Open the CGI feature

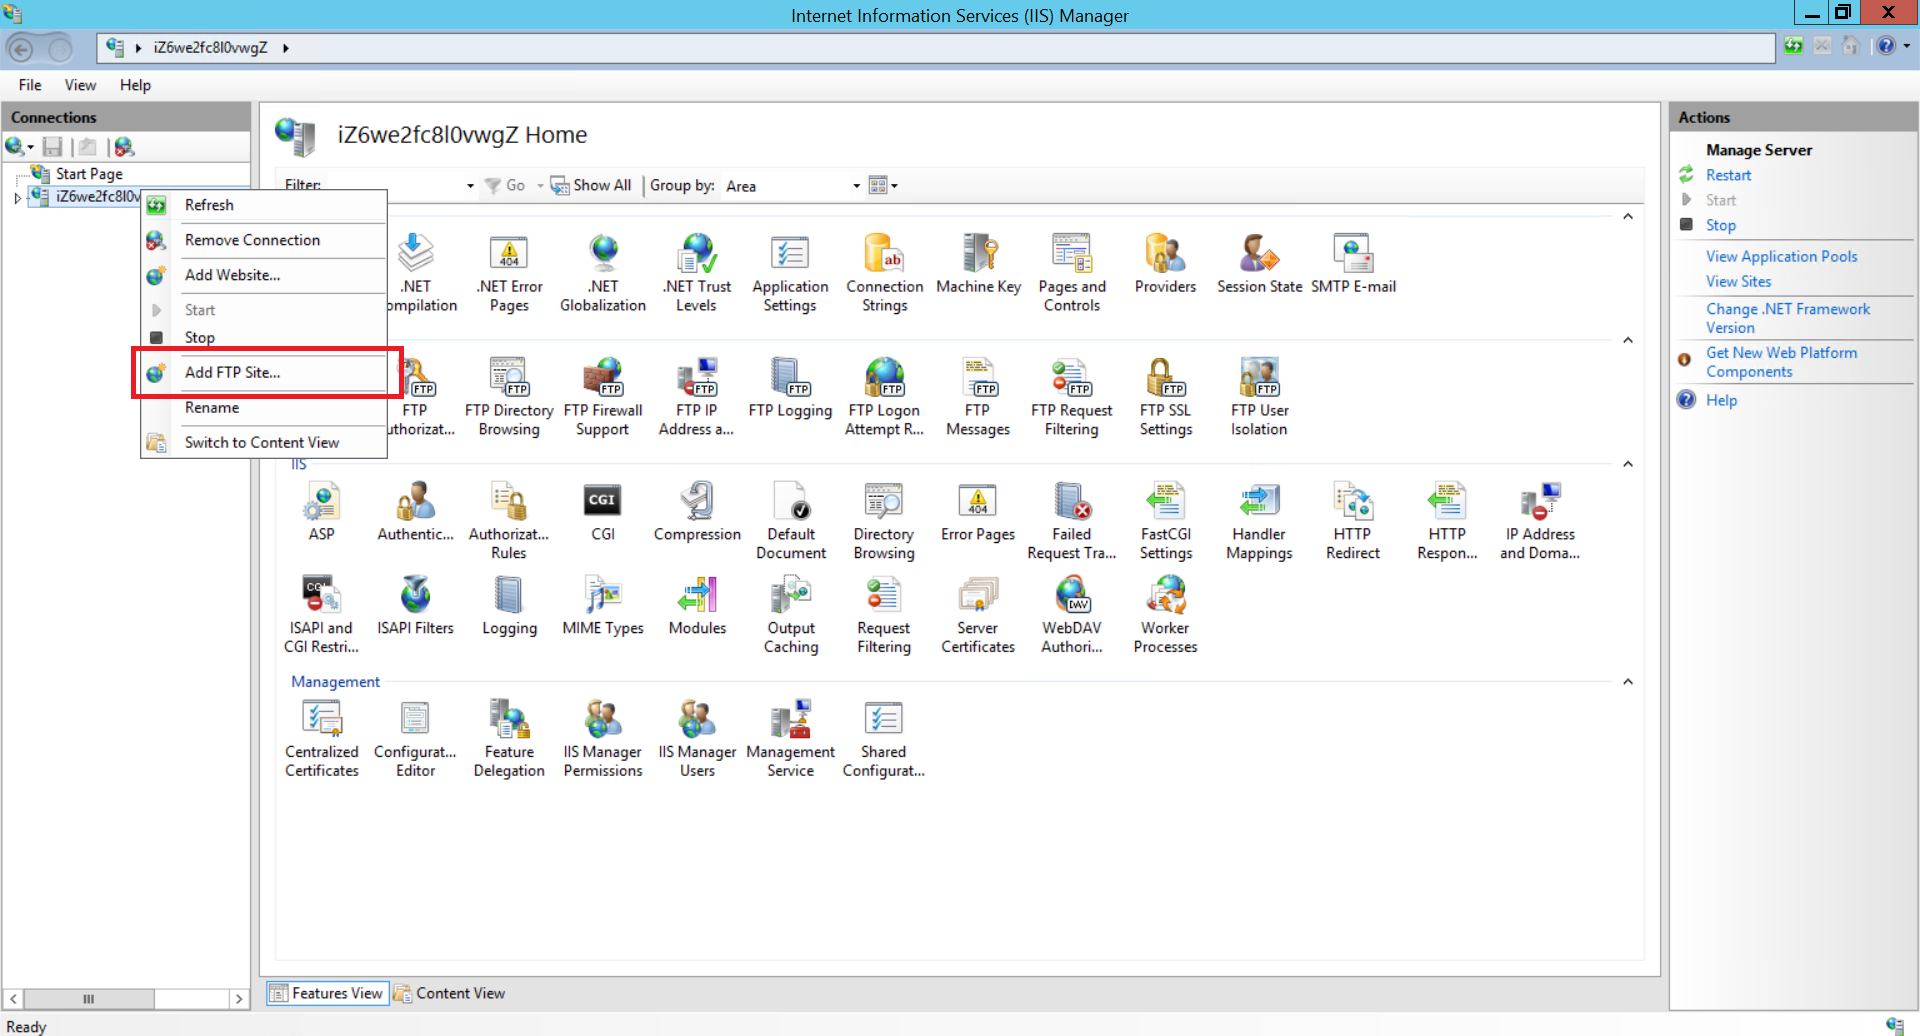[603, 511]
